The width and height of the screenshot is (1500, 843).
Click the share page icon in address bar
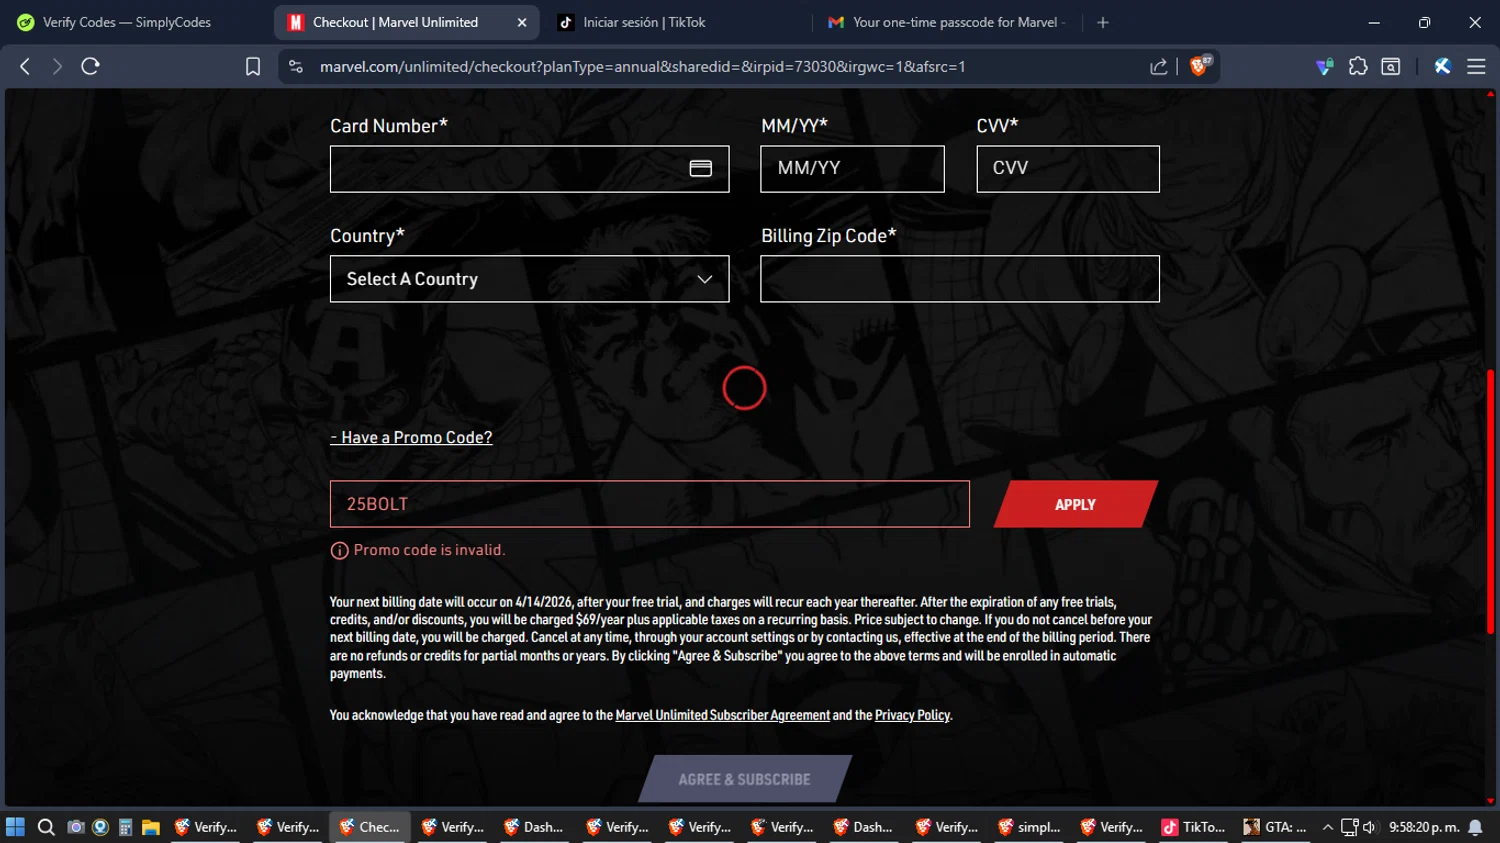pos(1159,66)
